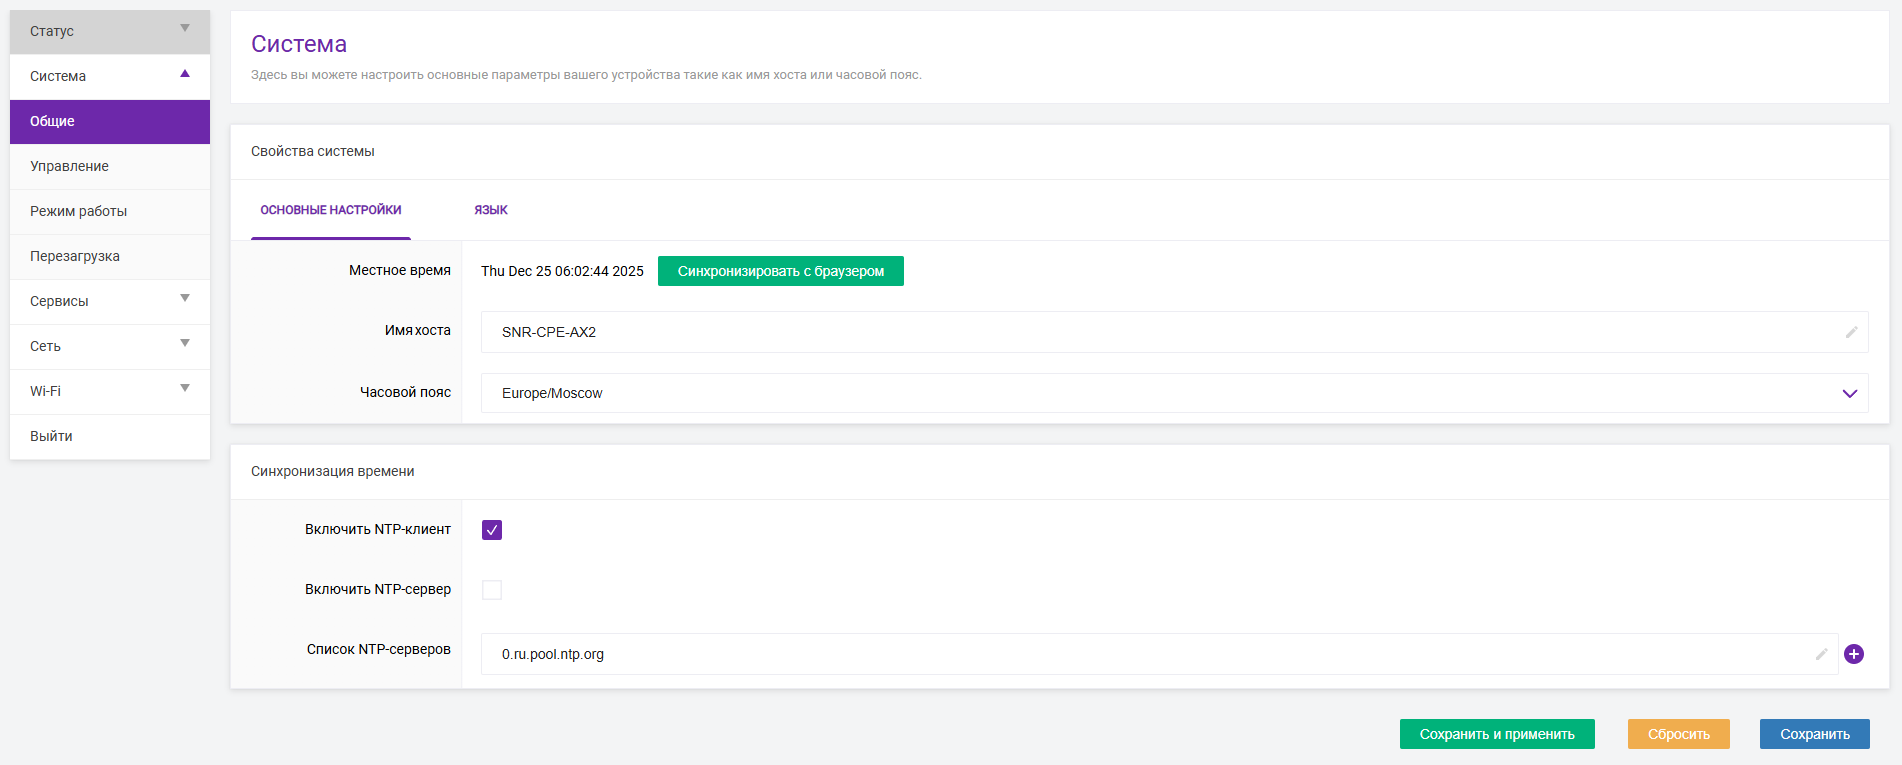1902x765 pixels.
Task: Open the Europe/Moscow timezone dropdown
Action: tap(1174, 393)
